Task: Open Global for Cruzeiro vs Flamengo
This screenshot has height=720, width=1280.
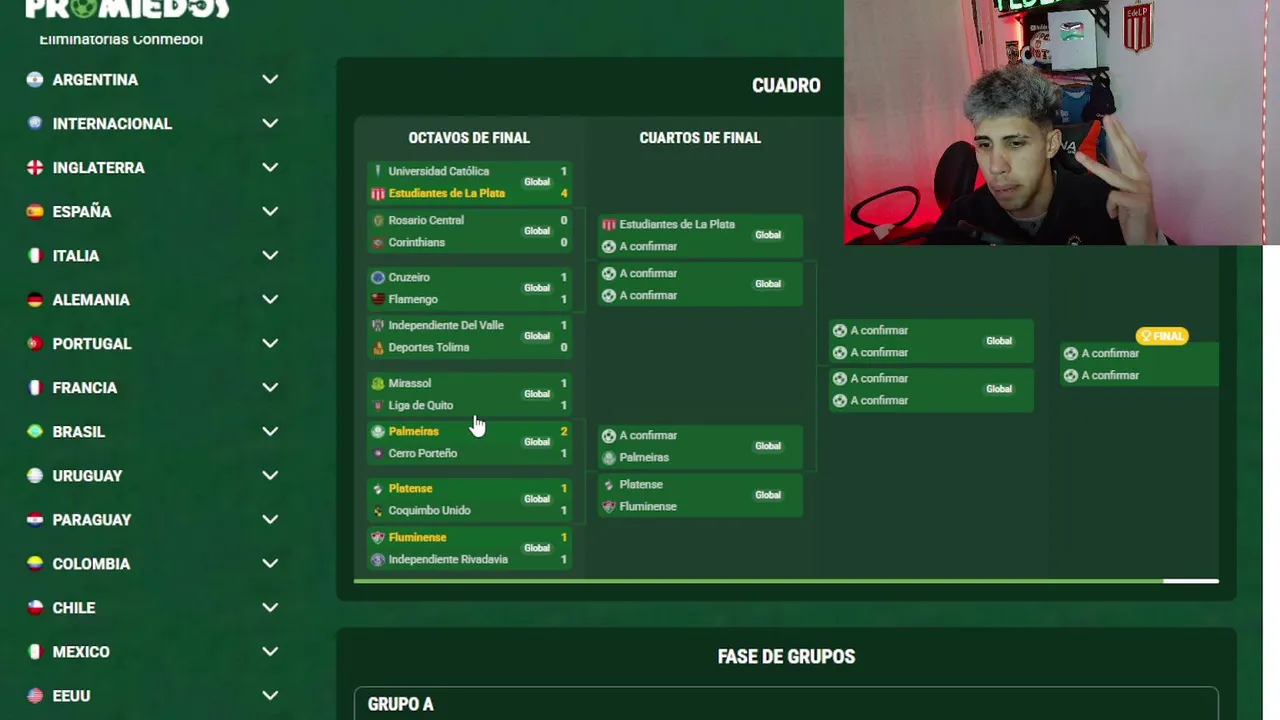Action: click(x=537, y=288)
